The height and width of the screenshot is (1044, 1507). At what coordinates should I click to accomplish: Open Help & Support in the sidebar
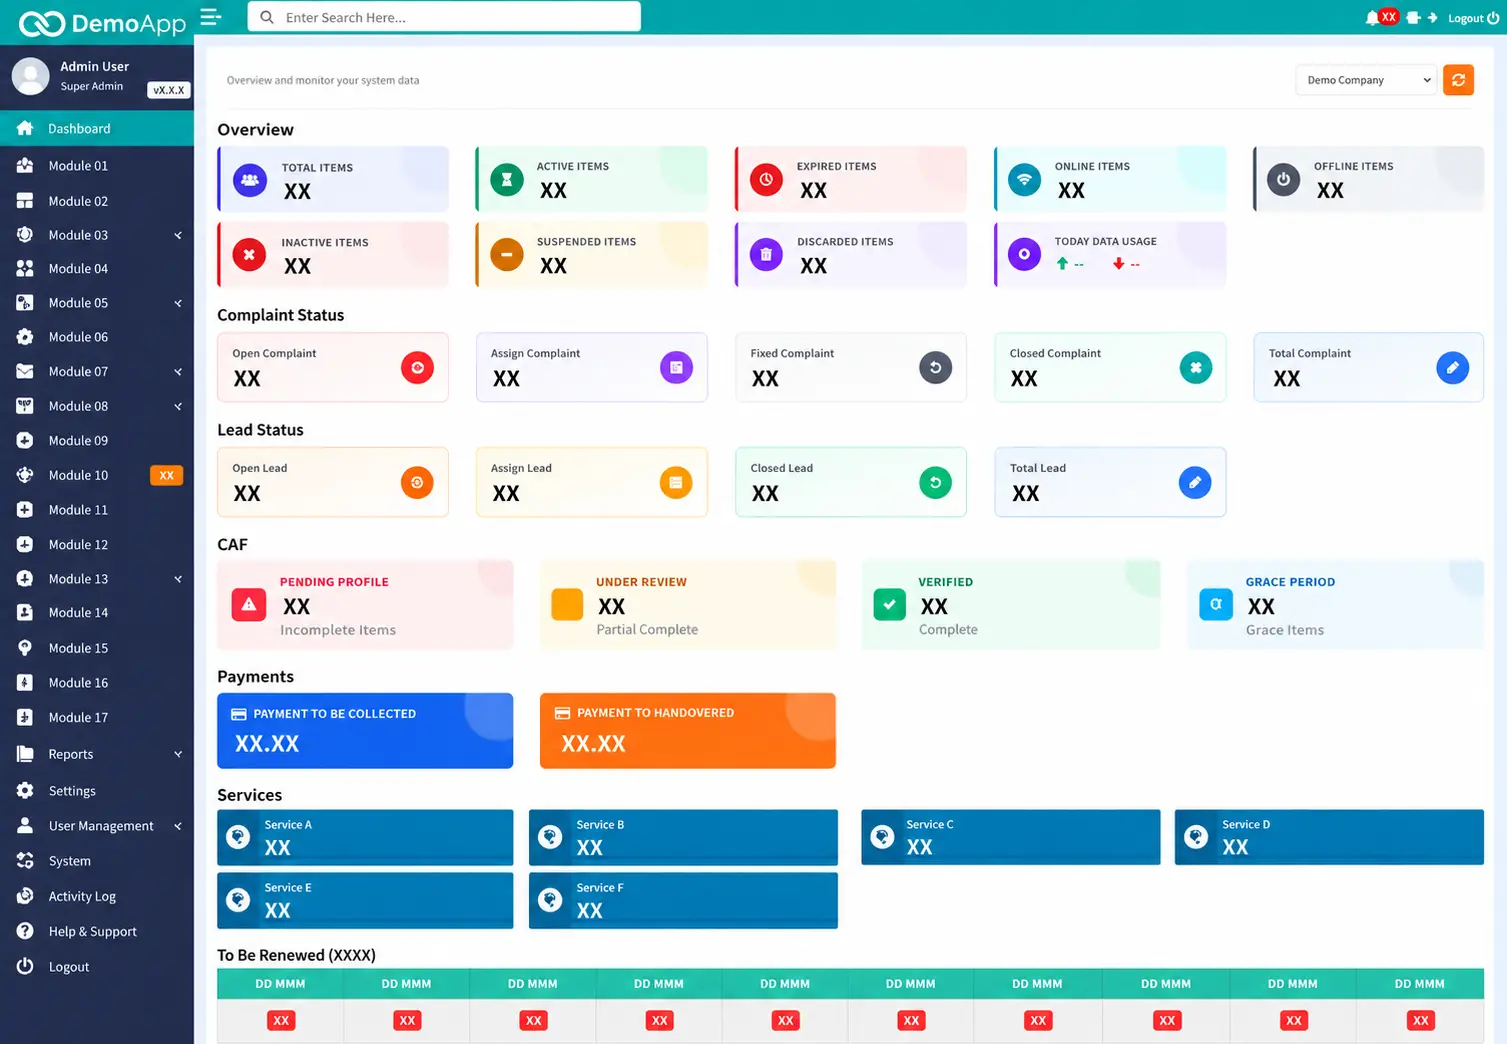97,932
